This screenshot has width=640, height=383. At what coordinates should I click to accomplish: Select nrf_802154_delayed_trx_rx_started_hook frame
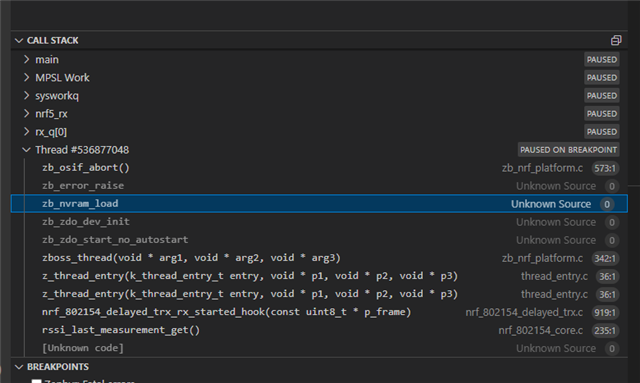click(319, 312)
